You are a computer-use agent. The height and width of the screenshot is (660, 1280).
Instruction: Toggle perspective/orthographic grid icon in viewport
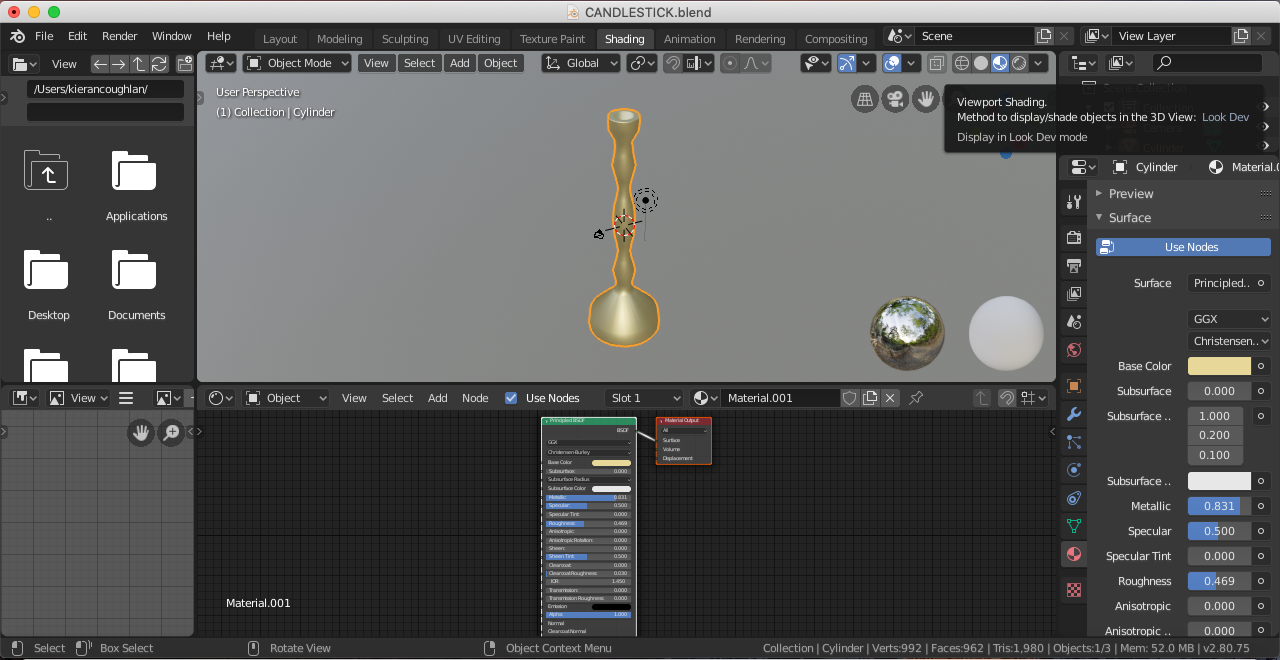(x=865, y=98)
